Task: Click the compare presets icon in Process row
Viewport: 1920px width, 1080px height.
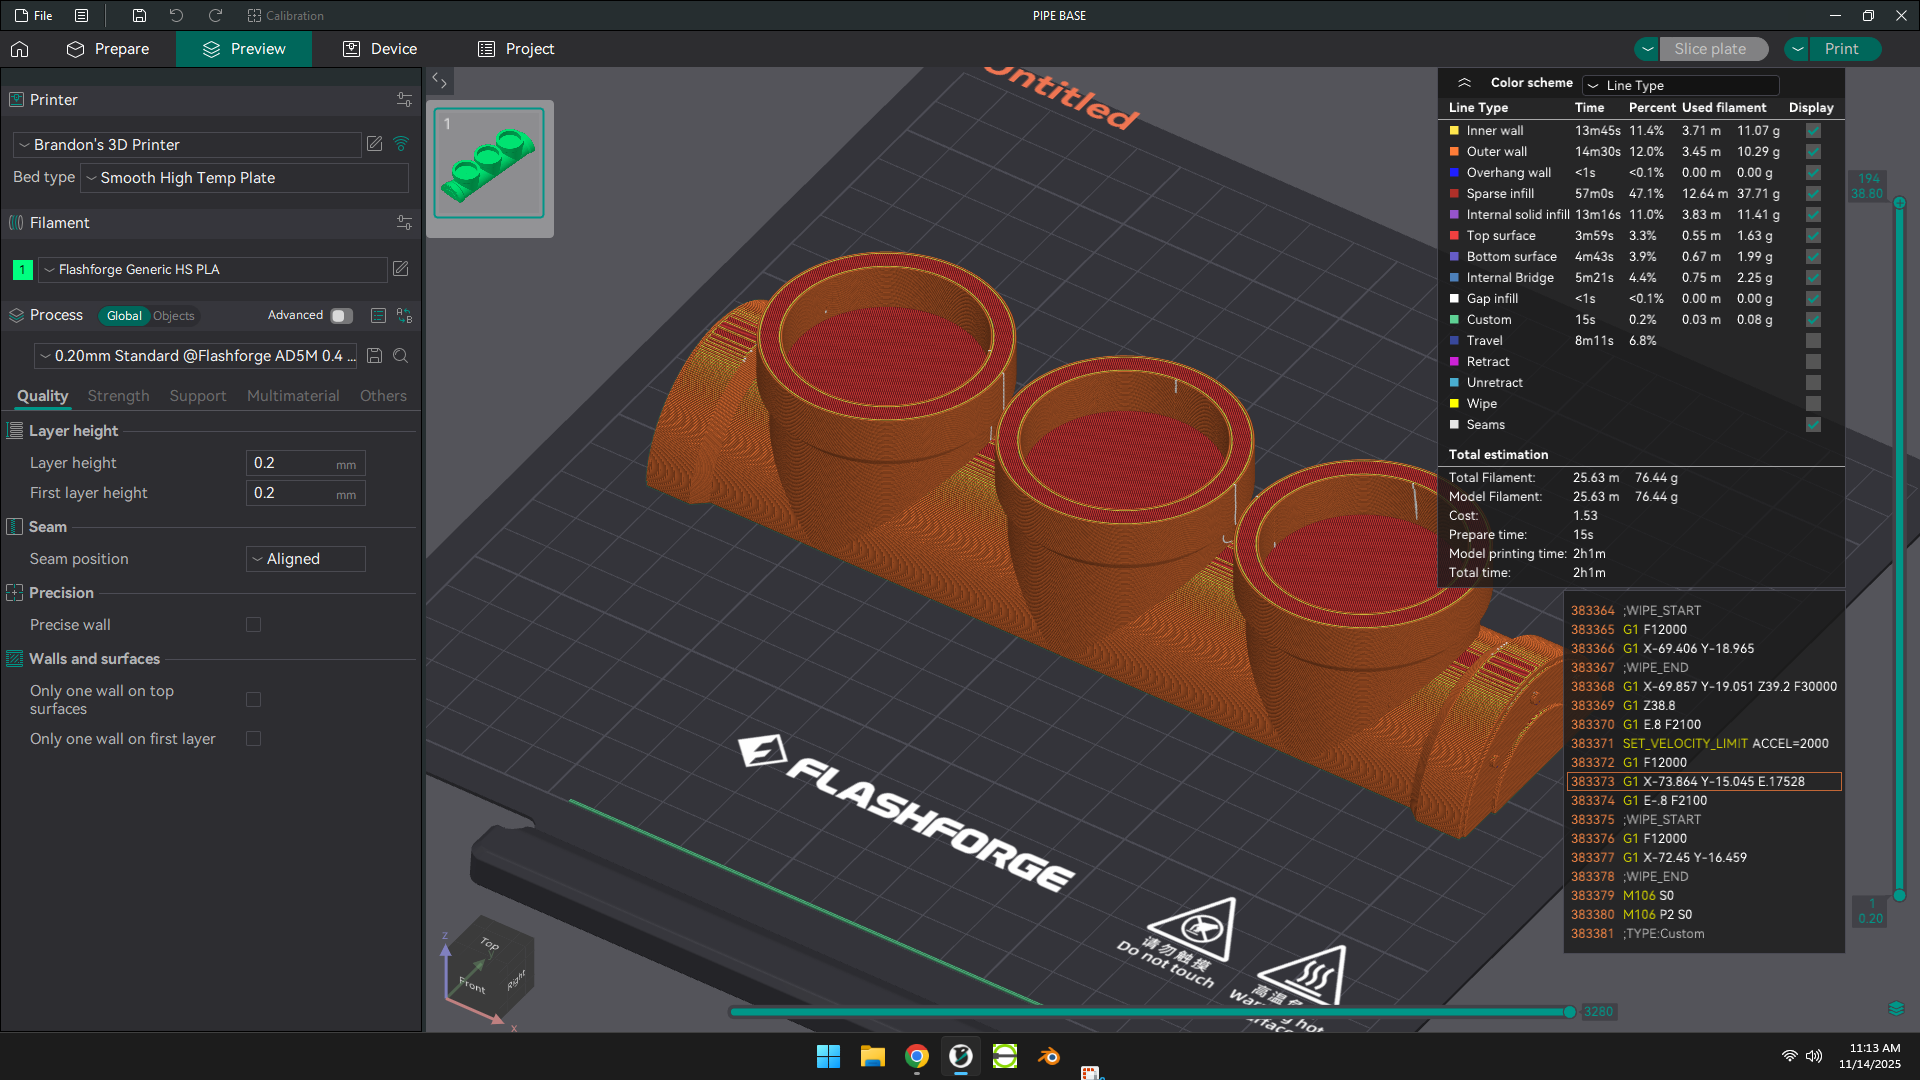Action: (x=404, y=315)
